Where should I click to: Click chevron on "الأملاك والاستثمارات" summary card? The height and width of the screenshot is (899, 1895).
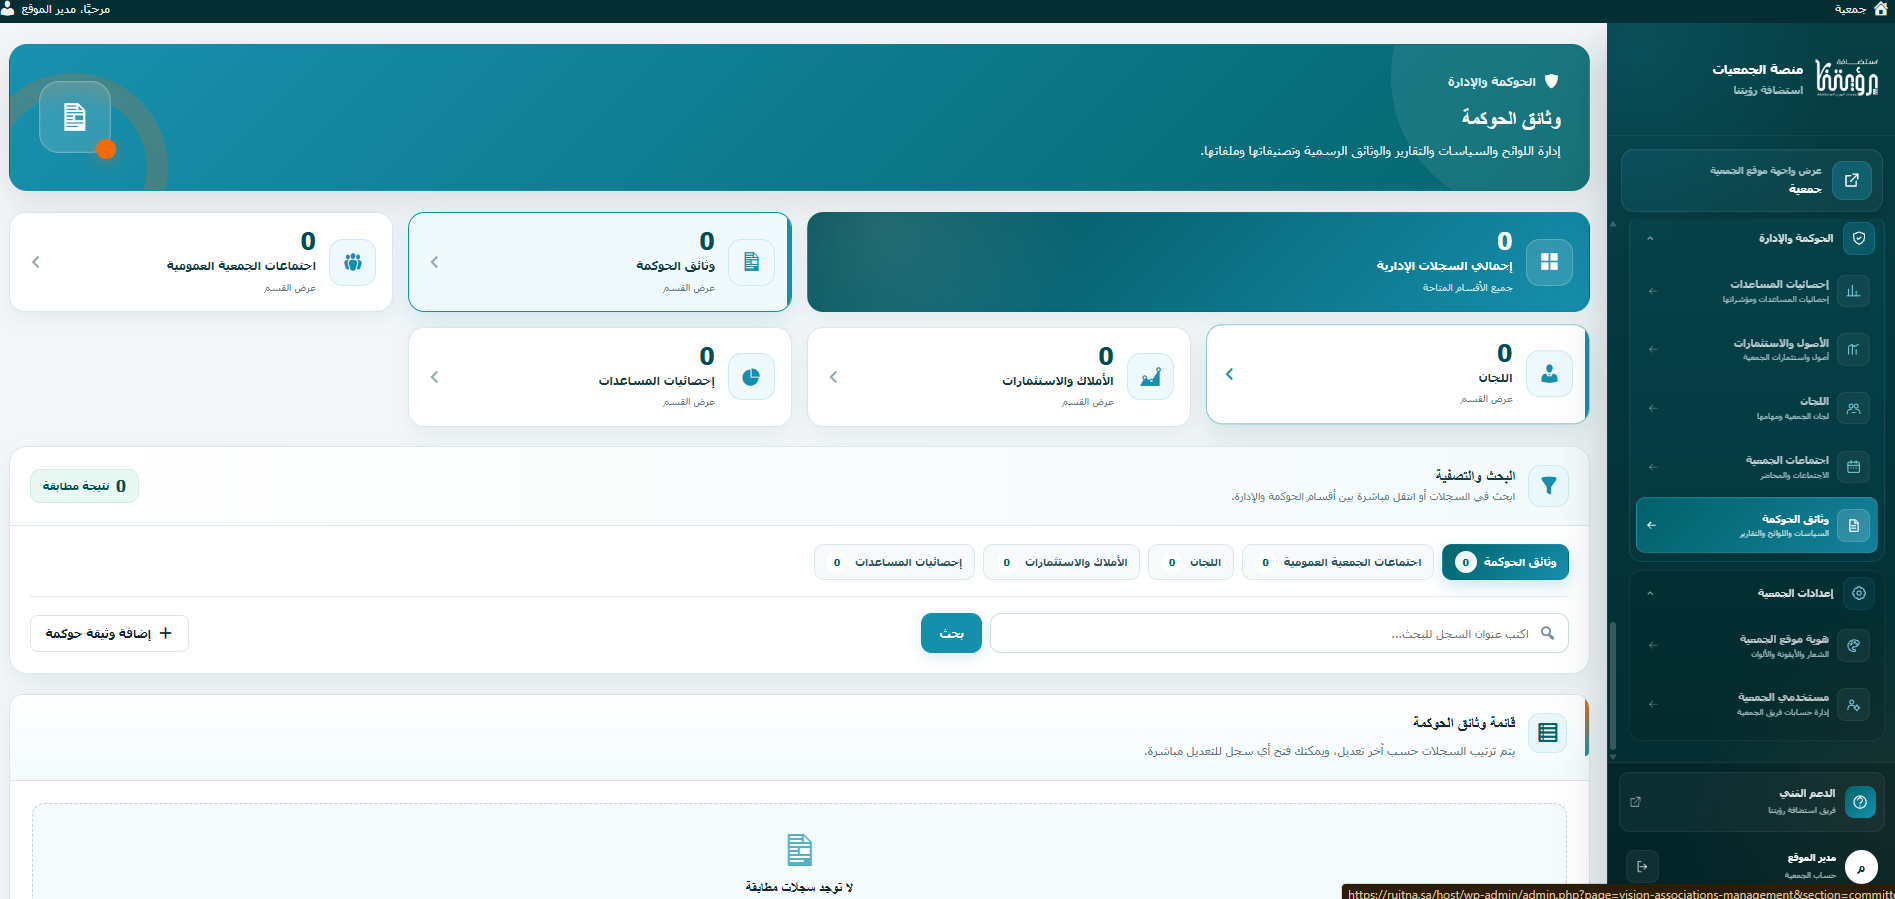tap(833, 377)
